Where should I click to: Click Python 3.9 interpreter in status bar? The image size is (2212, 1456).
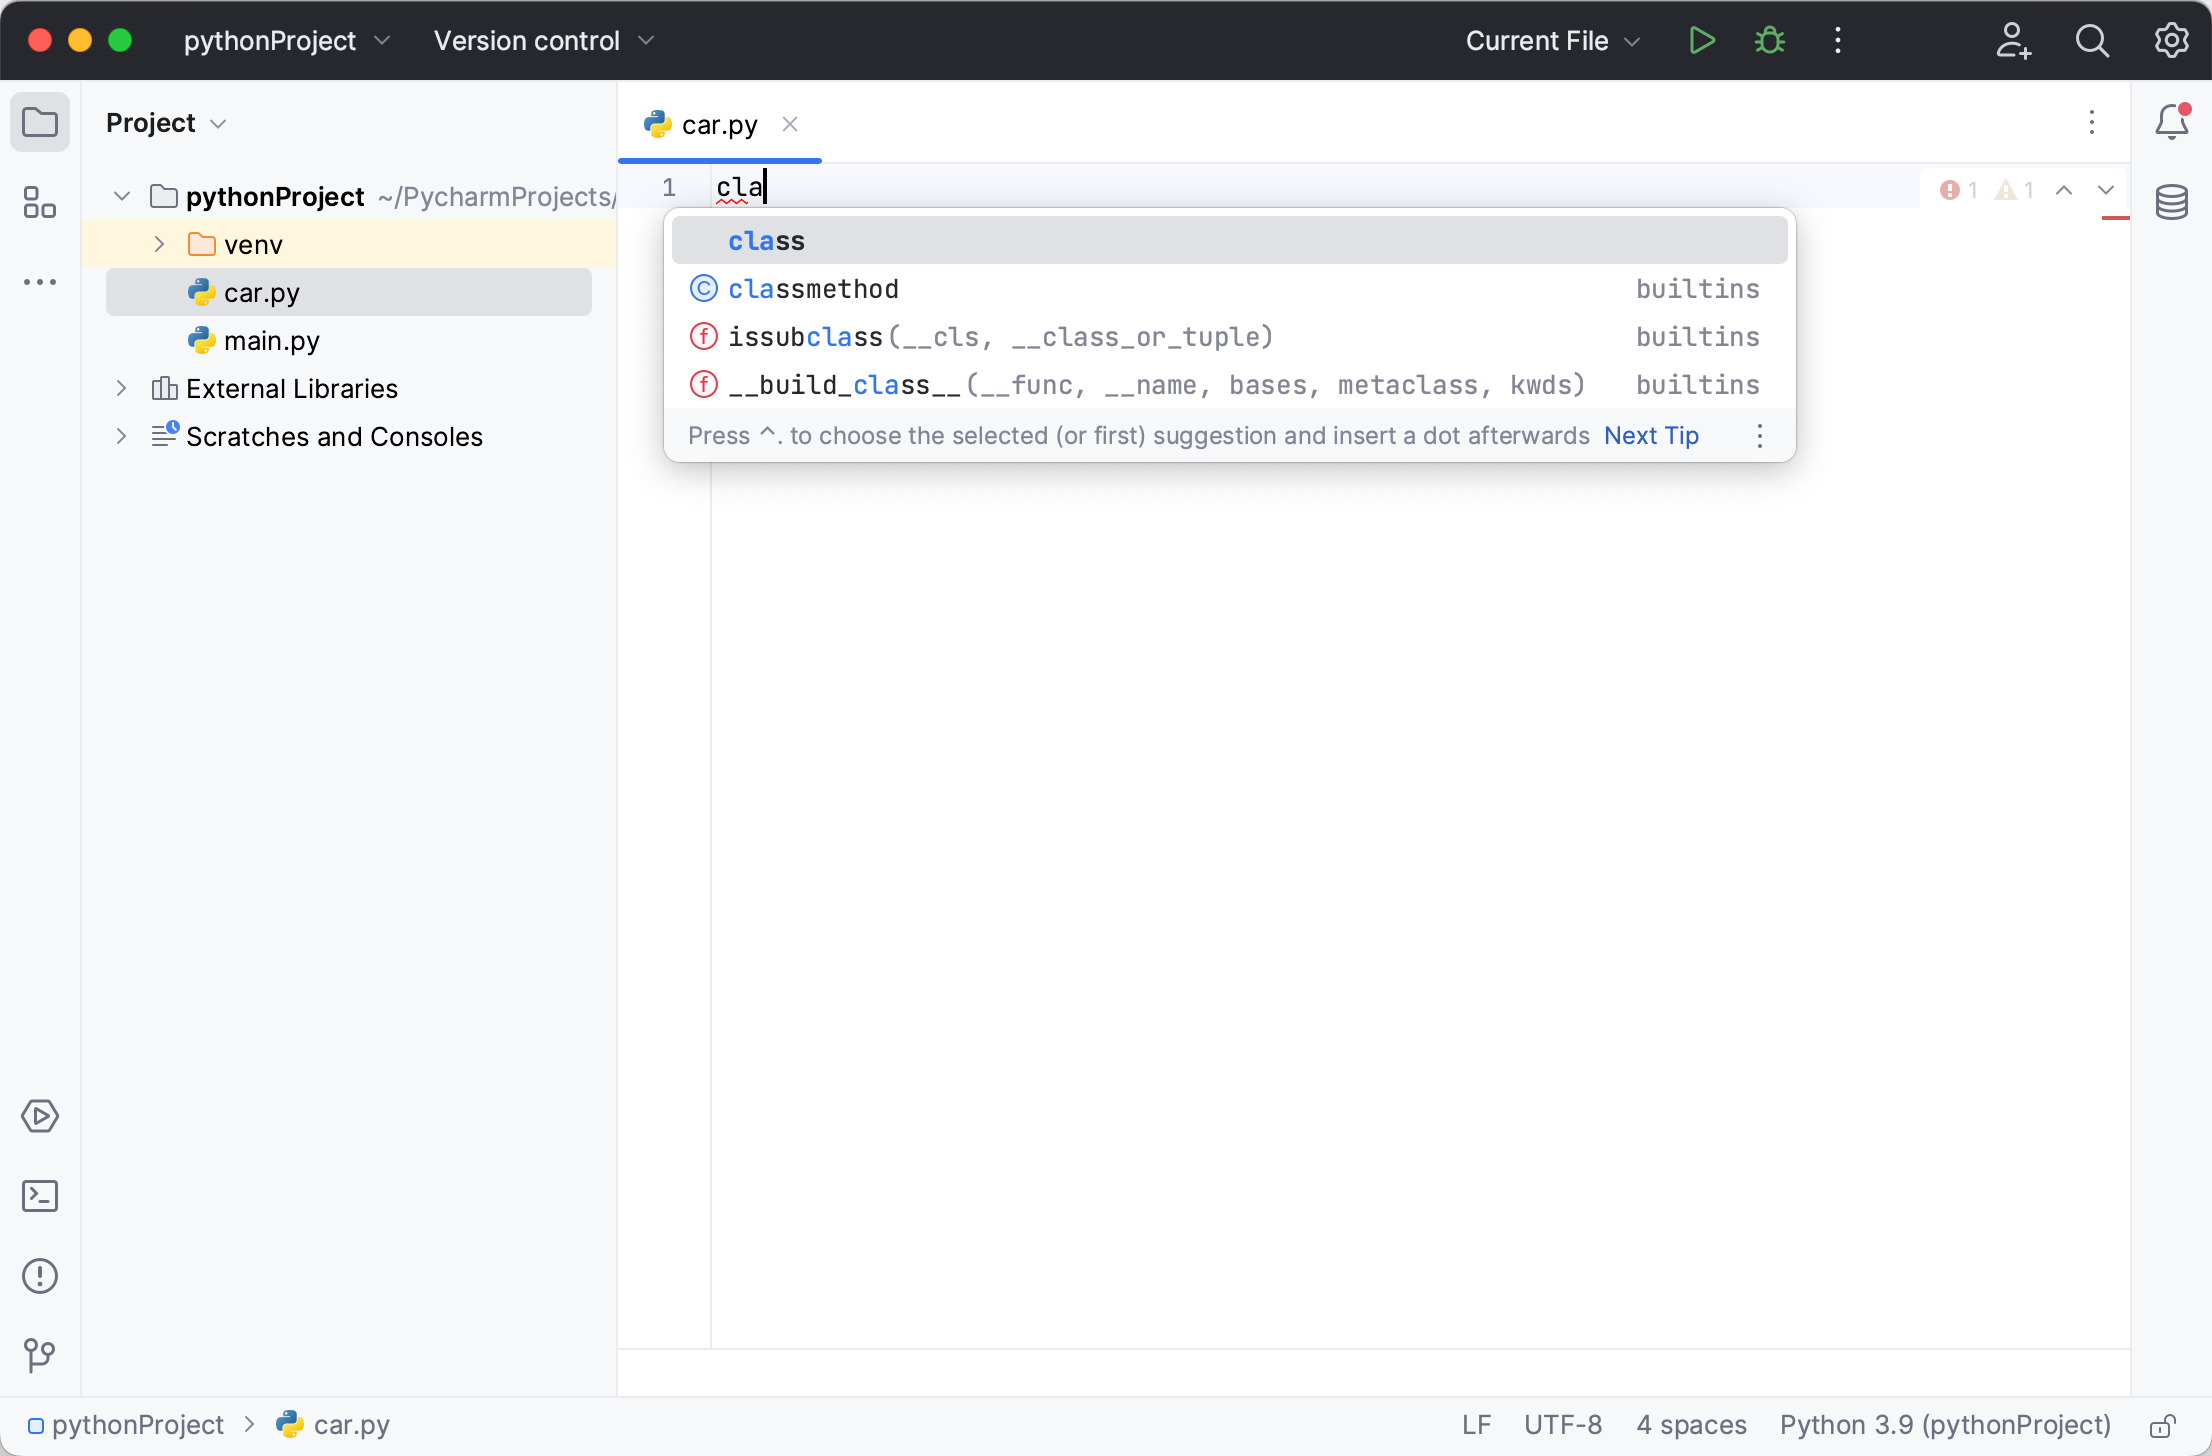pyautogui.click(x=1945, y=1425)
